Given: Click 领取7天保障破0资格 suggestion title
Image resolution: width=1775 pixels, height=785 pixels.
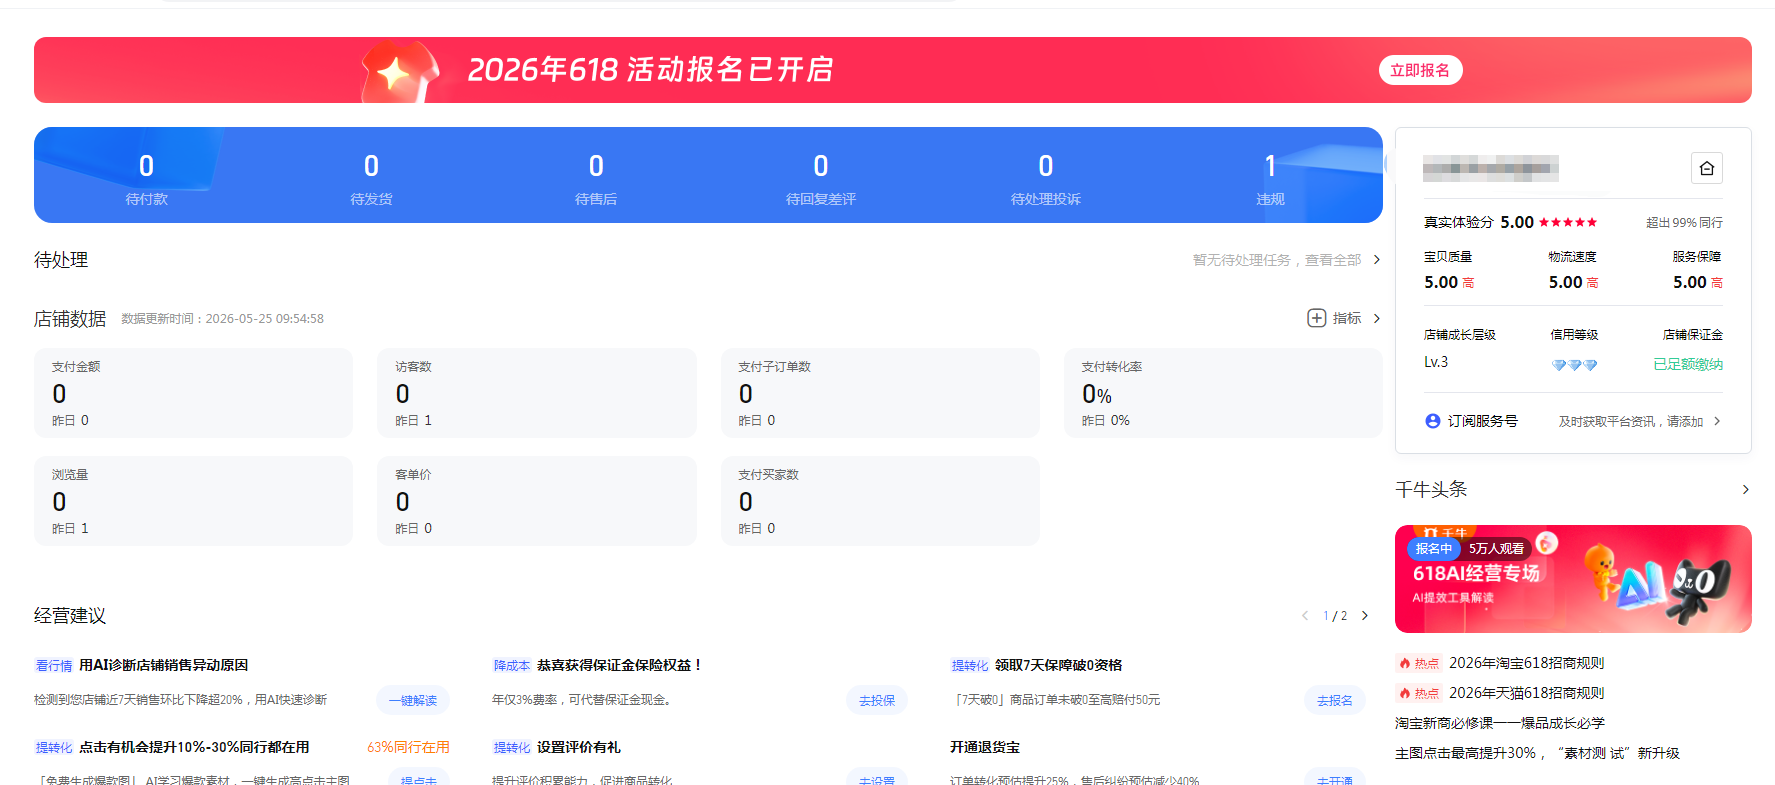Looking at the screenshot, I should click(x=1058, y=665).
